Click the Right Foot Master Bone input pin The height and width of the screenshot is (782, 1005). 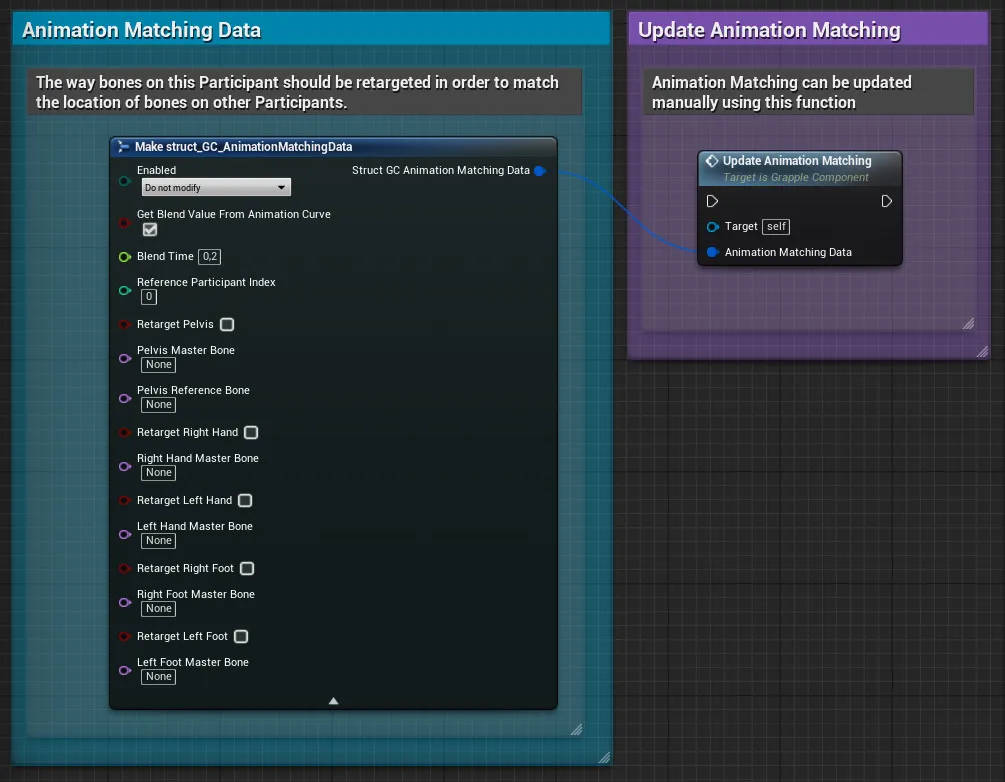125,602
